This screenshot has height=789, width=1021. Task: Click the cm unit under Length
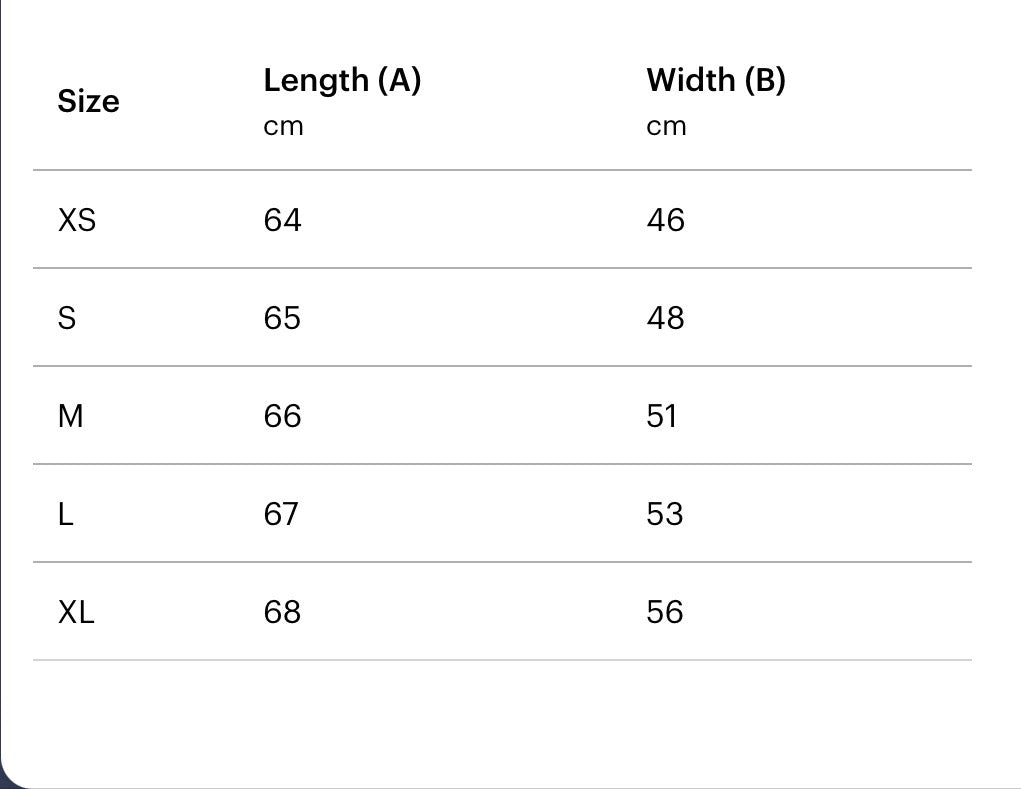[x=283, y=127]
